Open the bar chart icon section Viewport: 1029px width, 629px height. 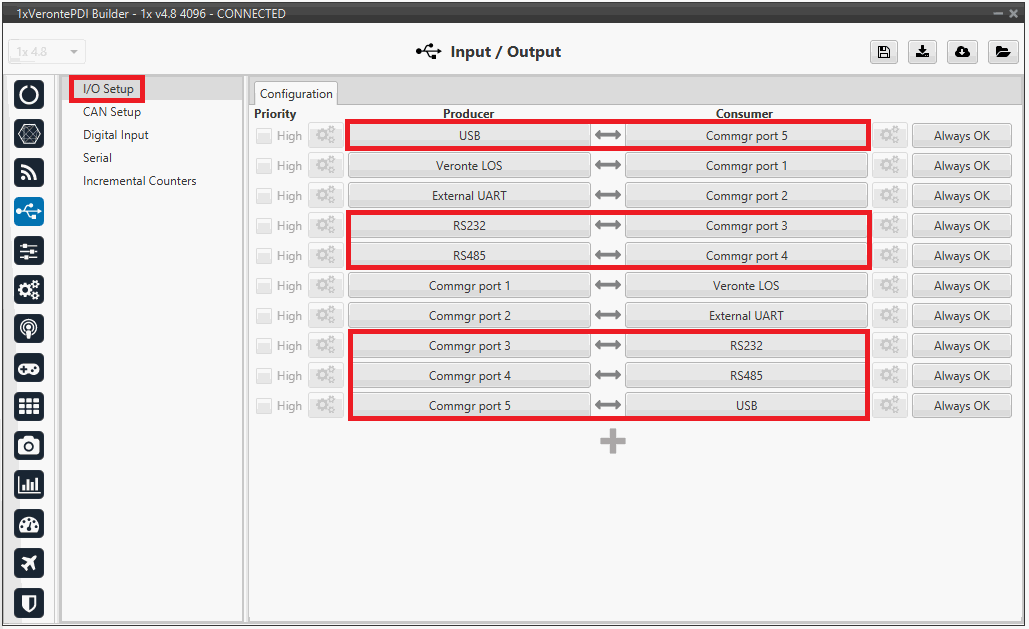click(x=29, y=485)
